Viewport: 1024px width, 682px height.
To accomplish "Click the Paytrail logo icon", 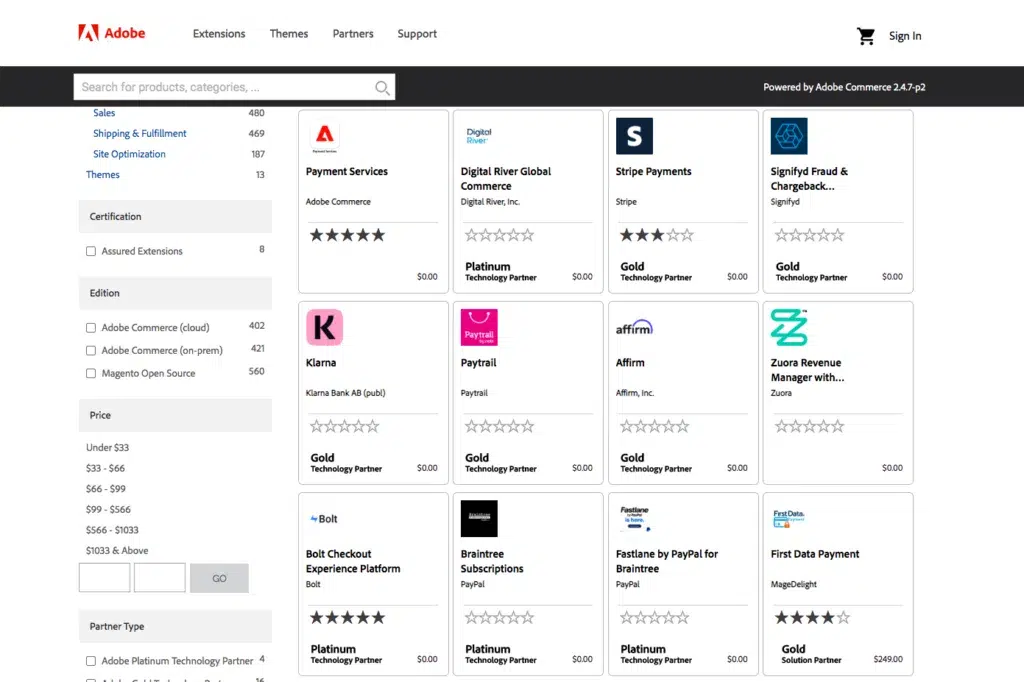I will pos(479,327).
